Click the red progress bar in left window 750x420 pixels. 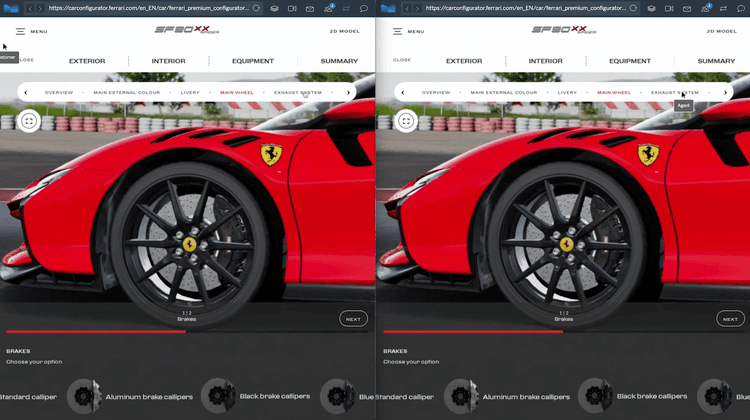pos(95,331)
